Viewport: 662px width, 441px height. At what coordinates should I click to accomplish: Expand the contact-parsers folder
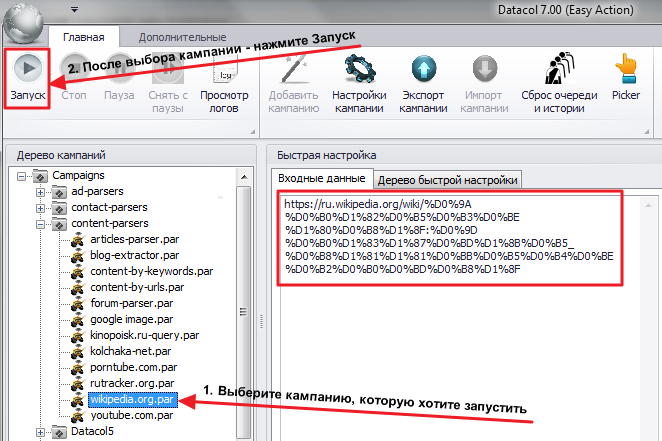point(40,208)
